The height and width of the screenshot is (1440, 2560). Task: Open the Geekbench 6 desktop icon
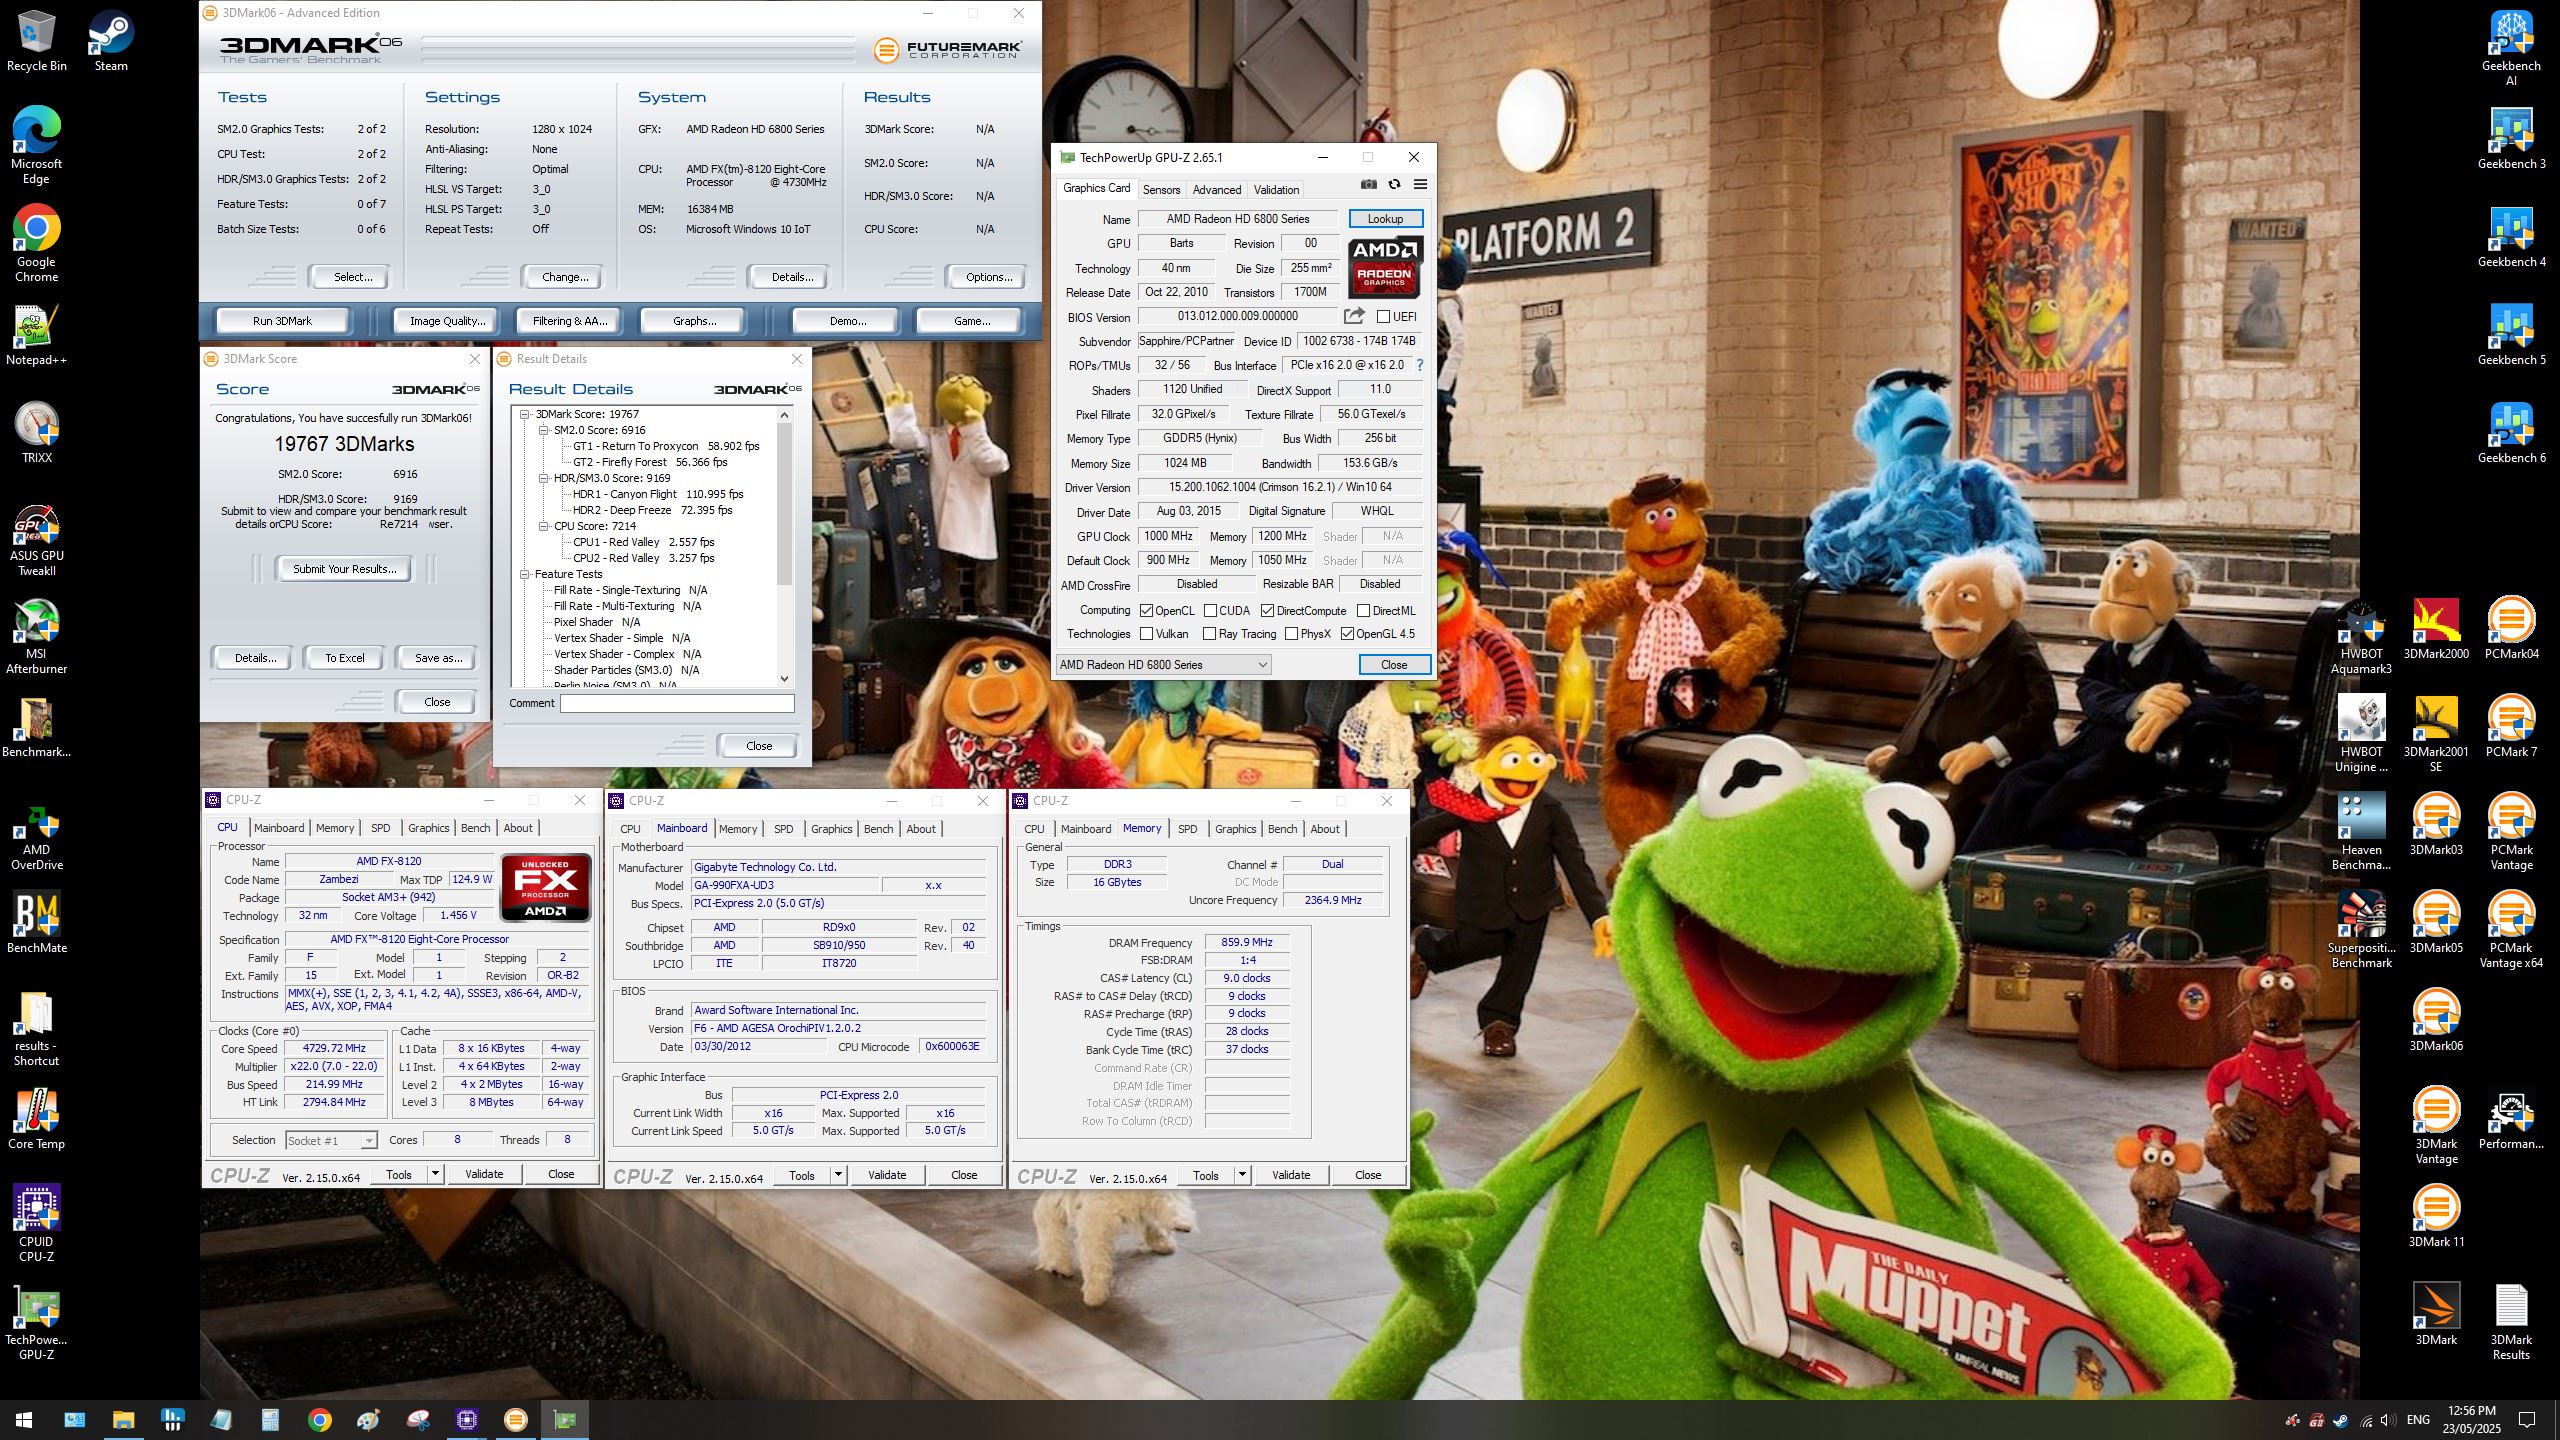(x=2510, y=433)
